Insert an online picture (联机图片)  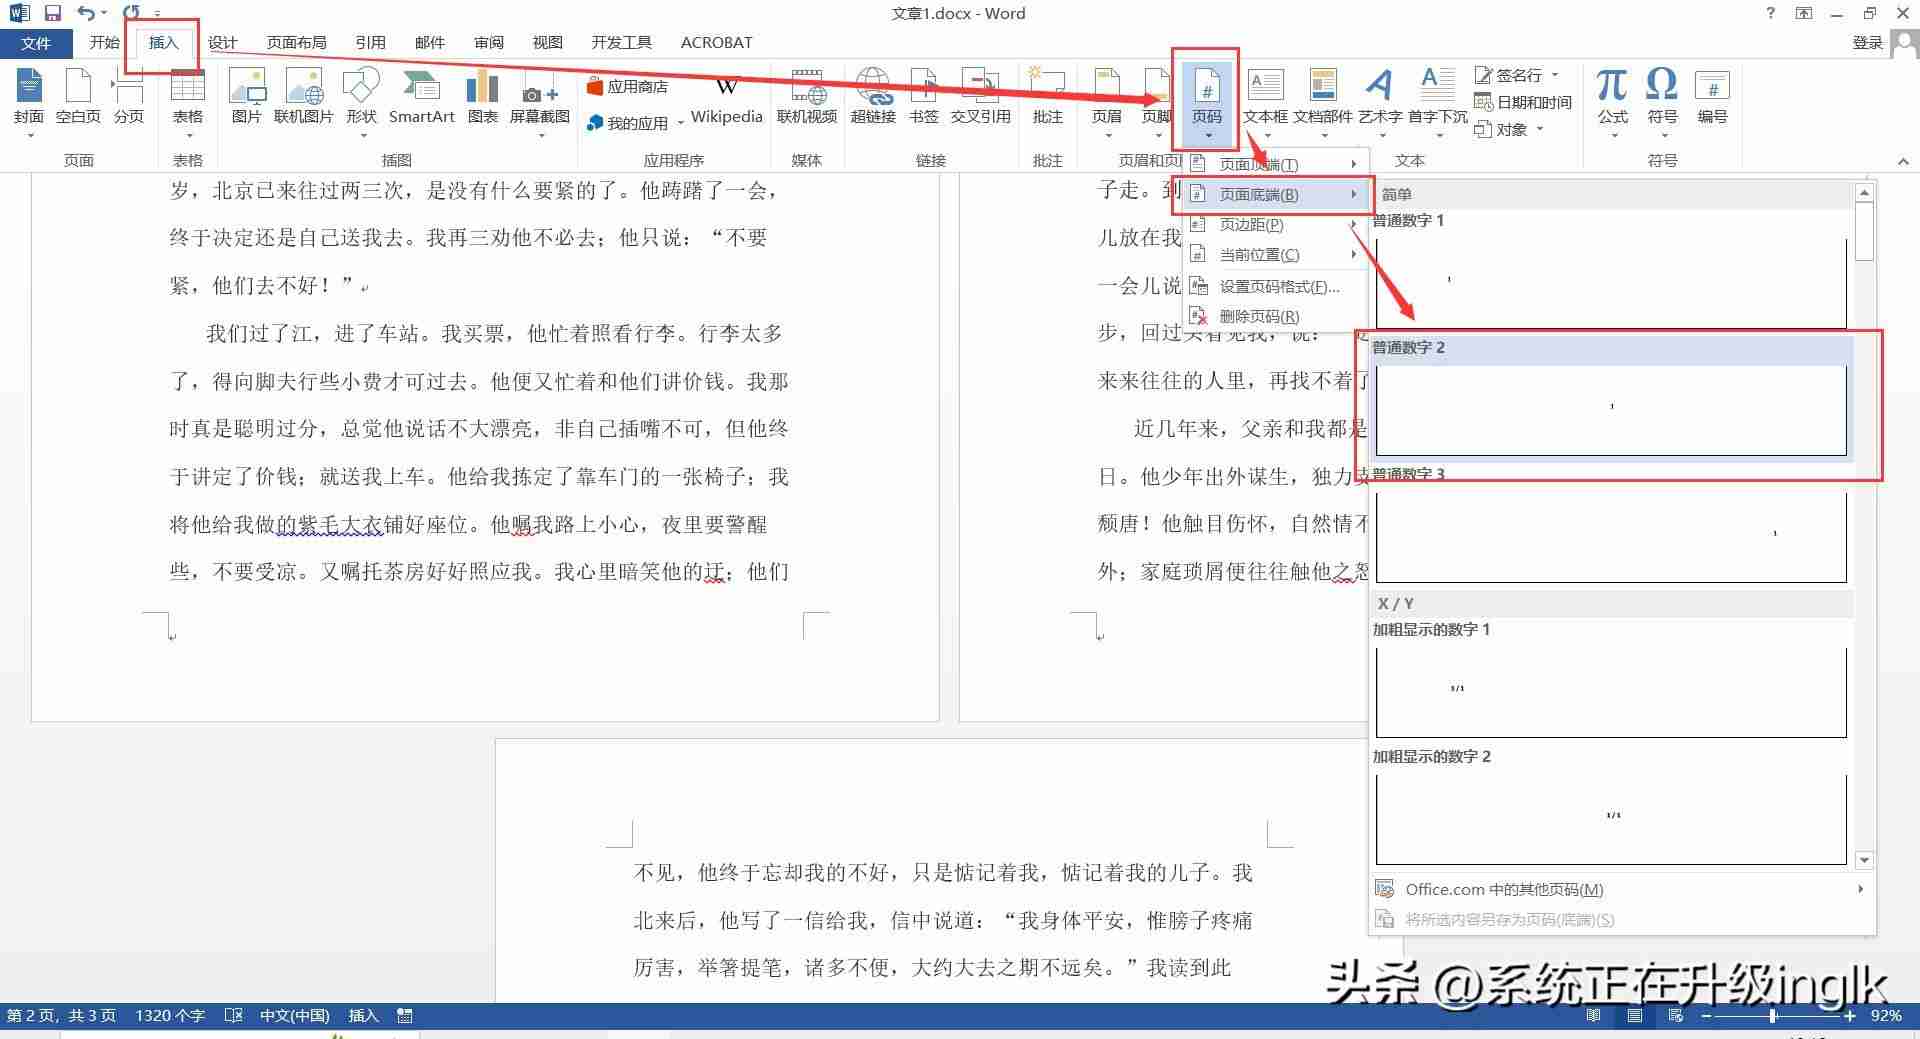point(303,98)
